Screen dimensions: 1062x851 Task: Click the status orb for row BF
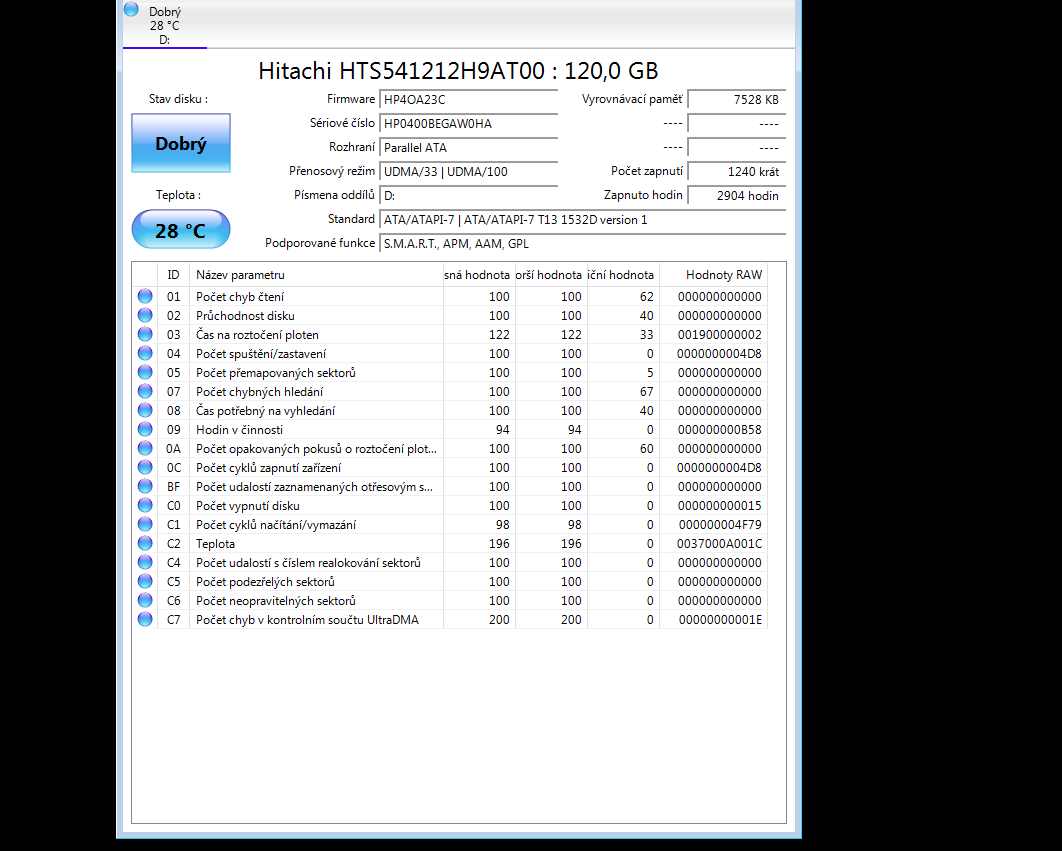click(145, 486)
